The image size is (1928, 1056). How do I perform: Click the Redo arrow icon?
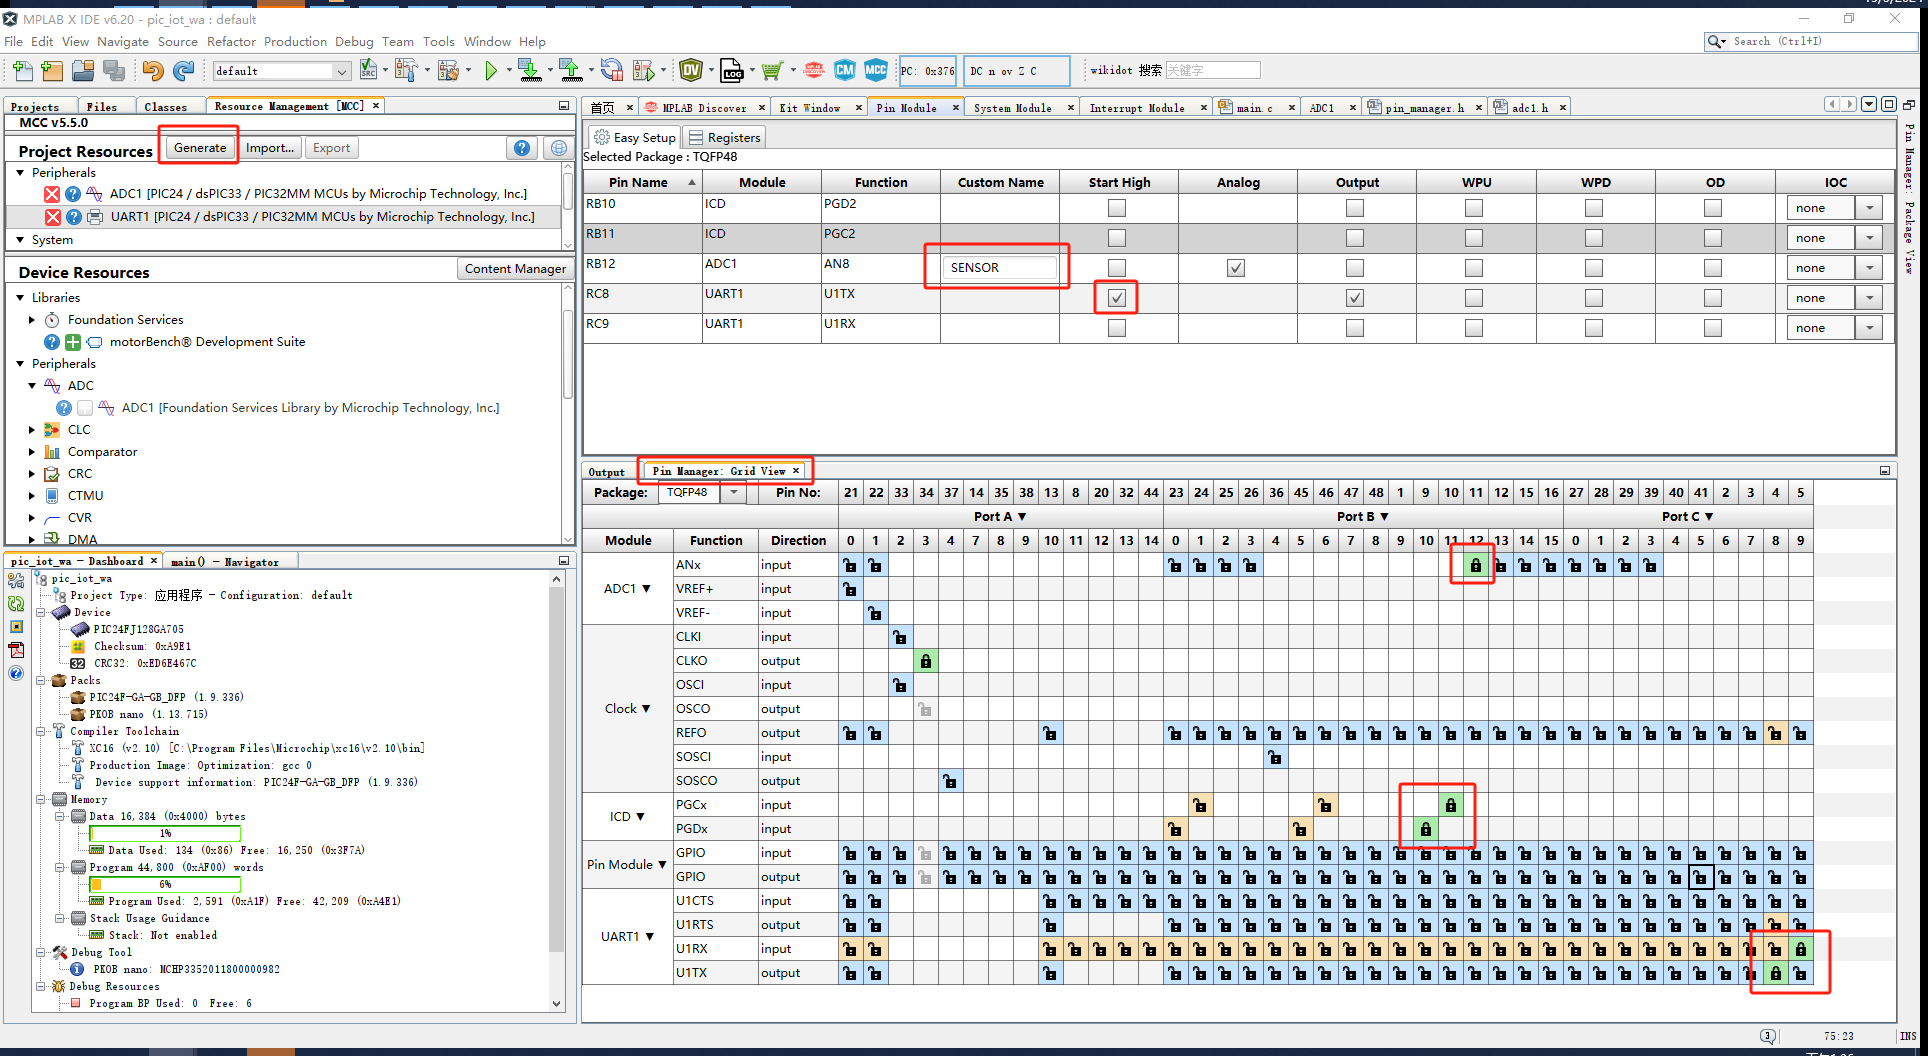[x=183, y=70]
